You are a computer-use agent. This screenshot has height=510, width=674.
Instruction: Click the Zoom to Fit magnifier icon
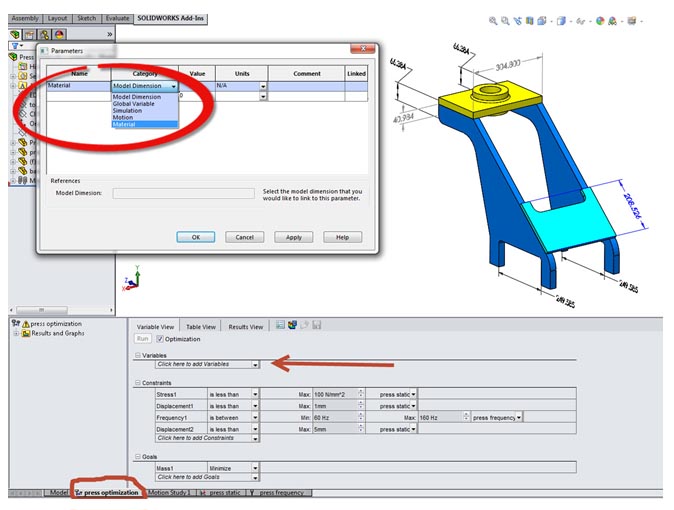pyautogui.click(x=493, y=21)
